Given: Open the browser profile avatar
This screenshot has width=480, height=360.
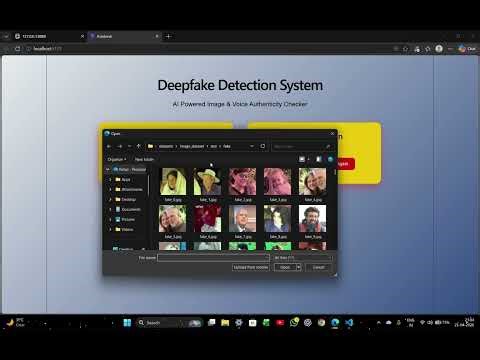Looking at the screenshot, I should (x=439, y=49).
